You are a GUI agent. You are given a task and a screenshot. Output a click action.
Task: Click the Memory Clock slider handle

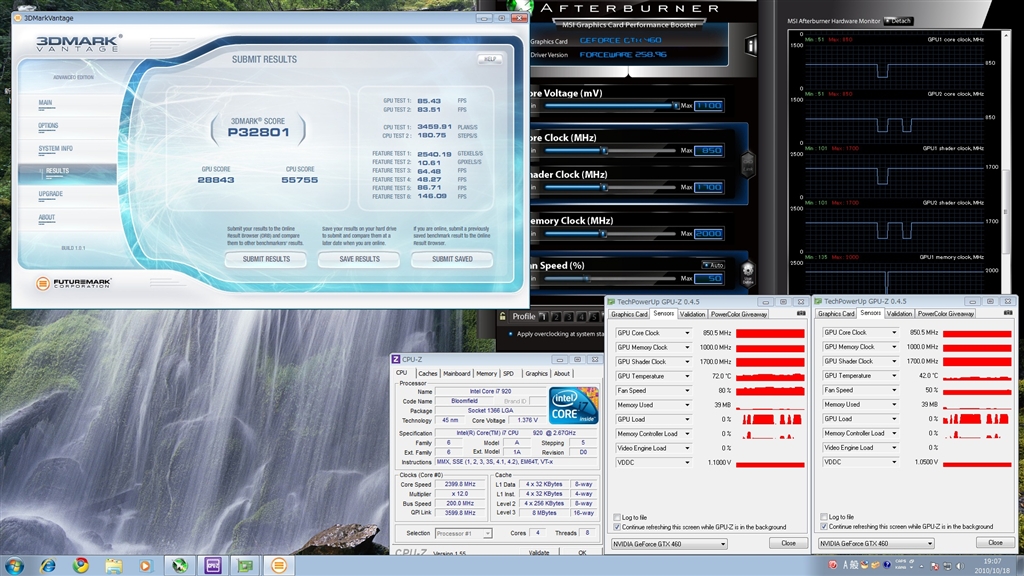tap(603, 233)
